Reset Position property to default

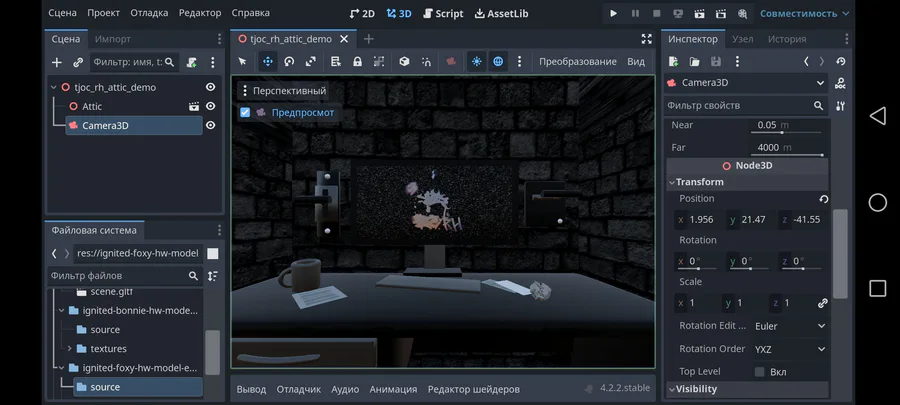point(824,199)
